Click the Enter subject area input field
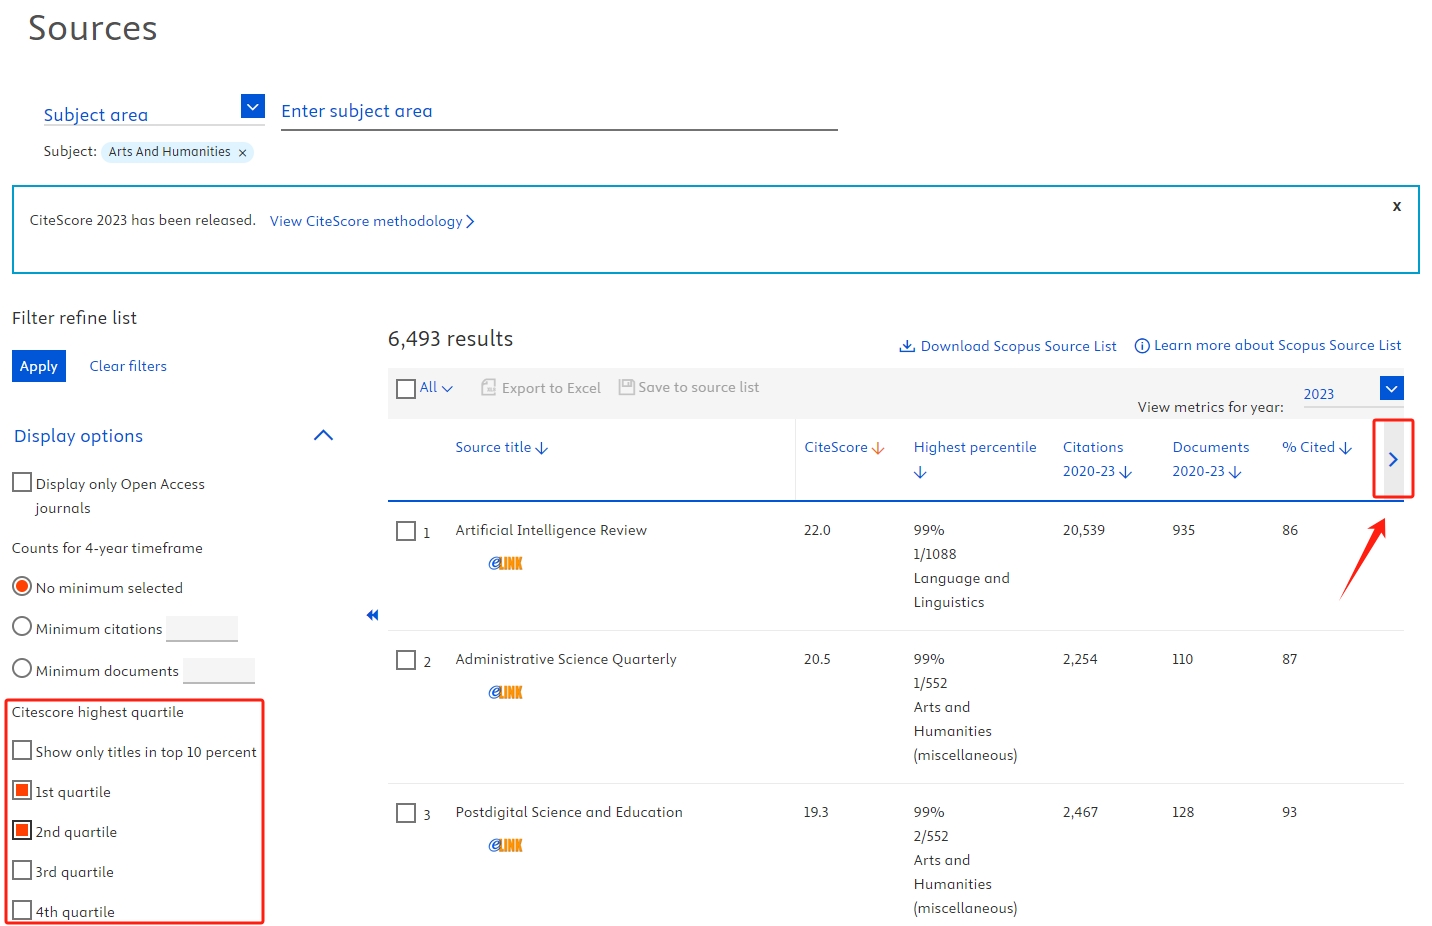Screen dimensions: 1432x926 [x=558, y=112]
